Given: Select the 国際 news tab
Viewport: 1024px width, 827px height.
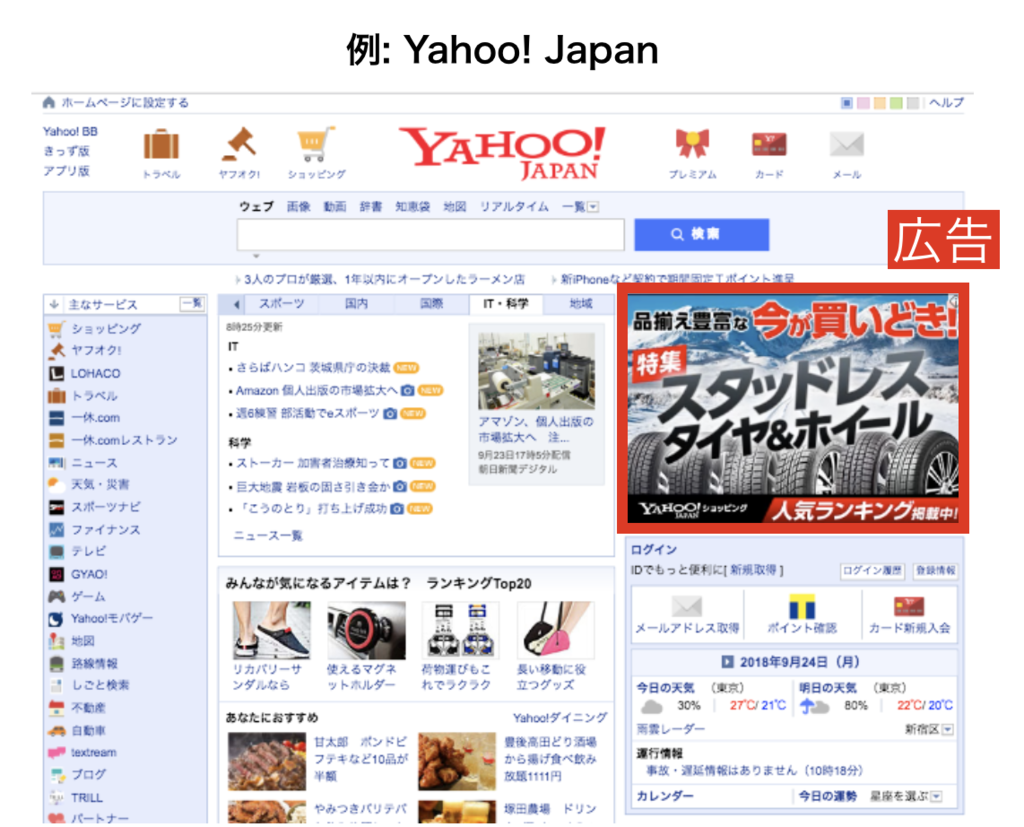Looking at the screenshot, I should (431, 304).
